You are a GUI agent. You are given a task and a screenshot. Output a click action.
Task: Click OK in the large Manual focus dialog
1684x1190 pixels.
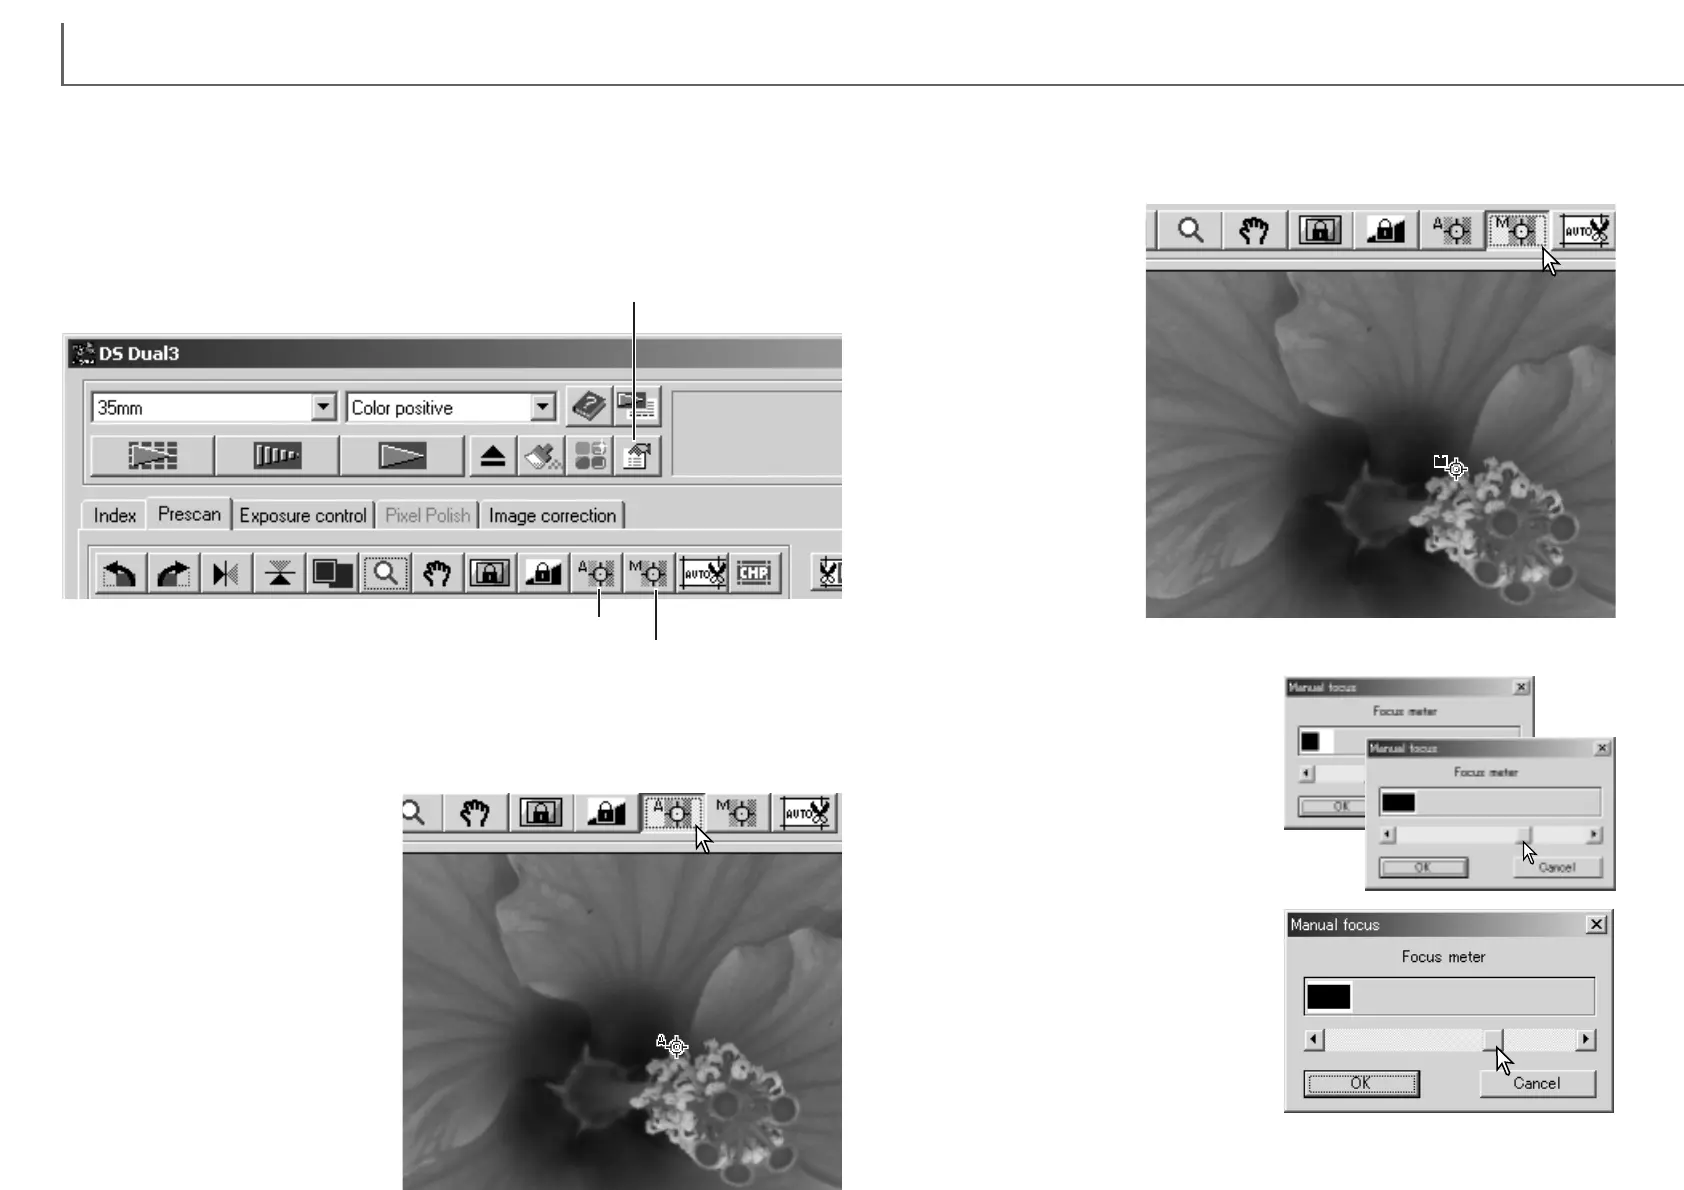coord(1361,1083)
